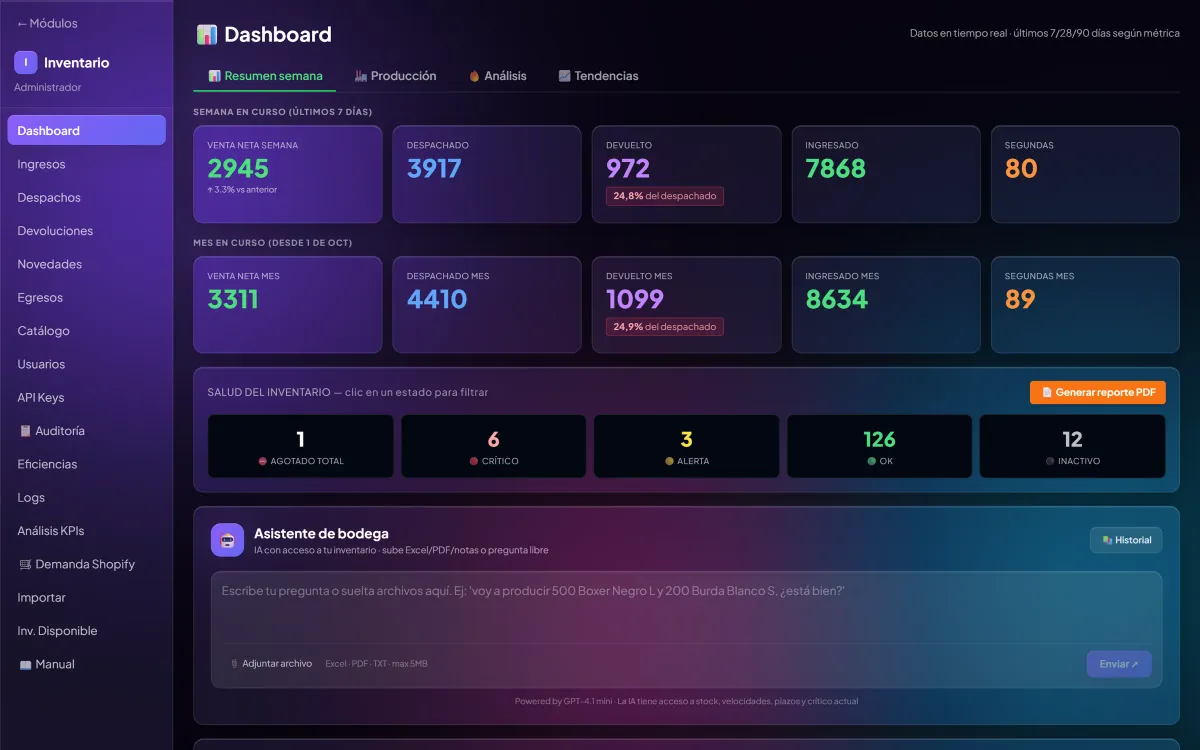Open Eficiencias in the sidebar
1200x750 pixels.
point(86,464)
